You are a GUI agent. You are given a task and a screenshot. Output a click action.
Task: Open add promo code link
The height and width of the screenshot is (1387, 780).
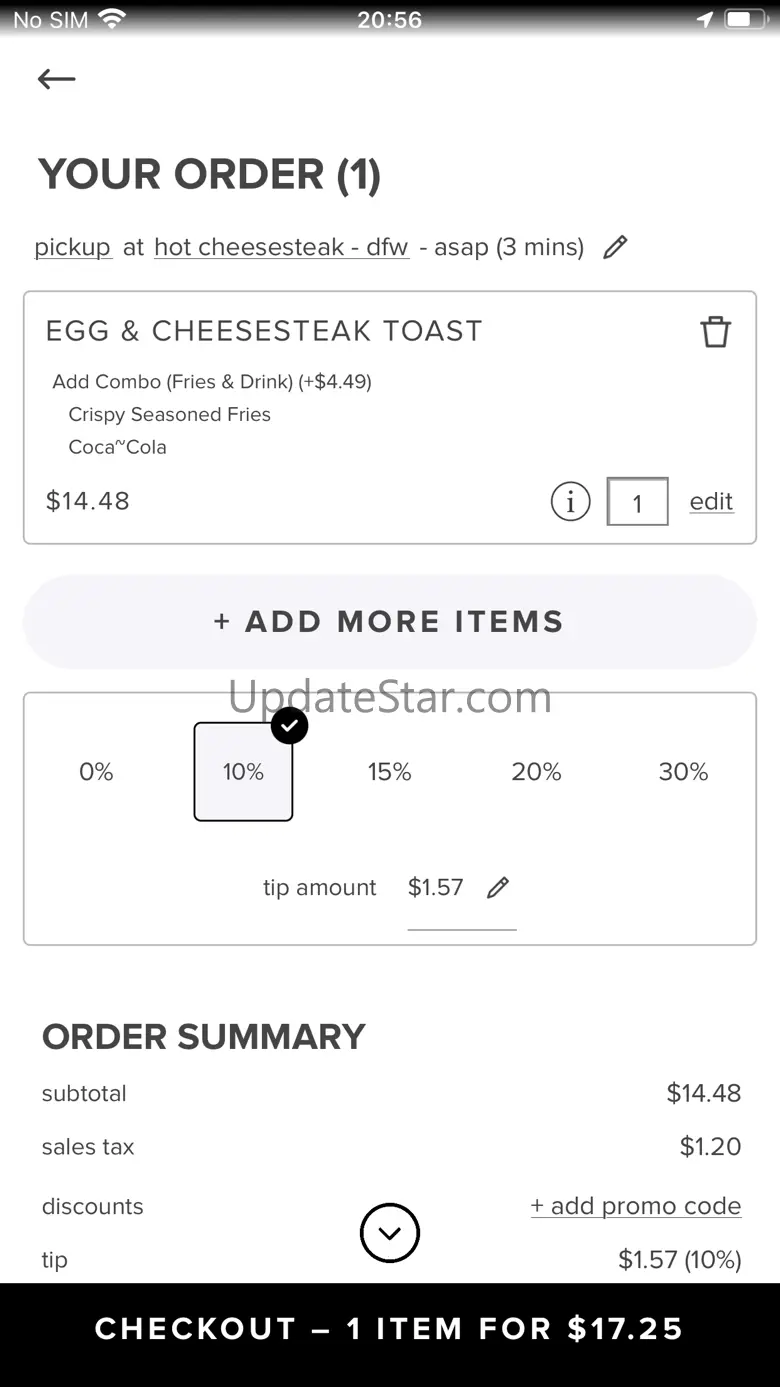coord(636,1206)
